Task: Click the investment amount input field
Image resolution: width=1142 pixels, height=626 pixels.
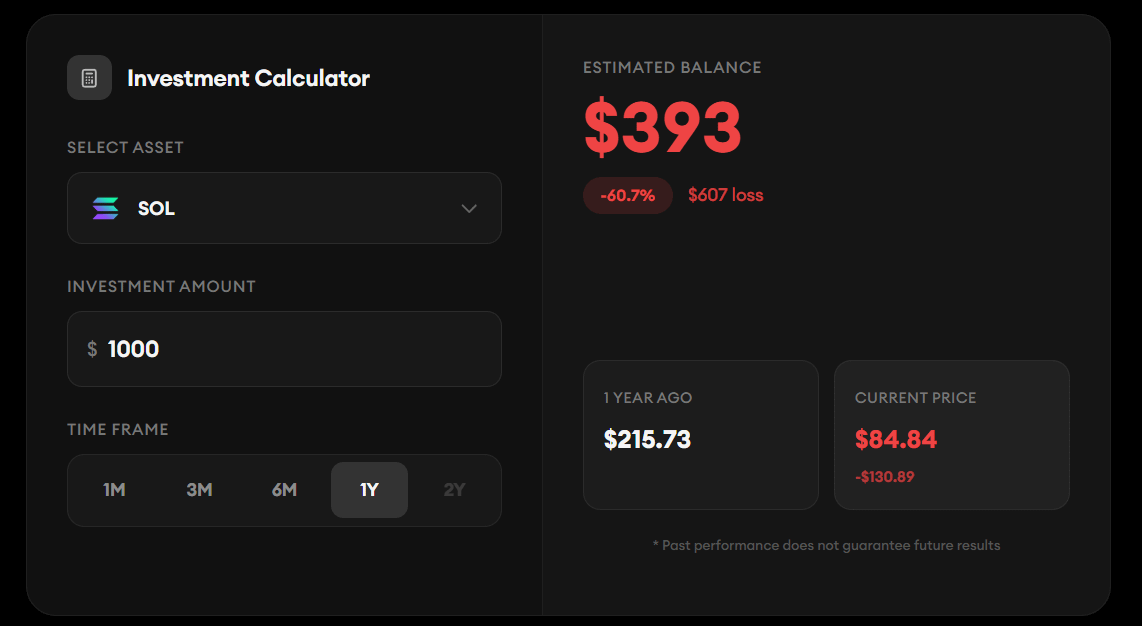Action: coord(300,349)
